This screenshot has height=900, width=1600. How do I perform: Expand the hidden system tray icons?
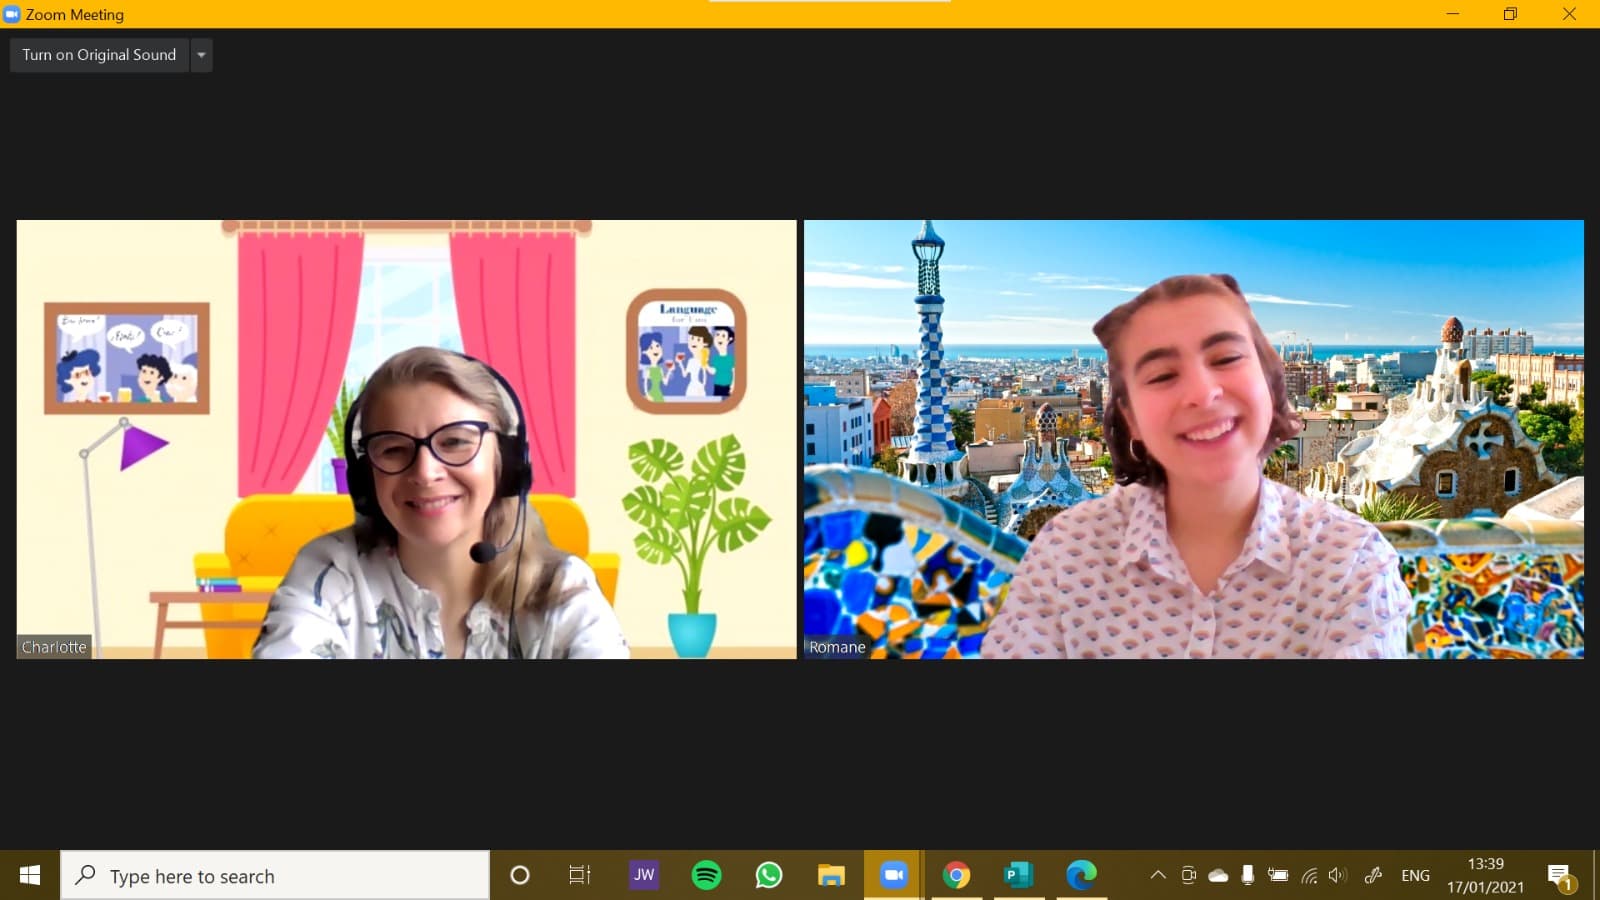pos(1158,875)
